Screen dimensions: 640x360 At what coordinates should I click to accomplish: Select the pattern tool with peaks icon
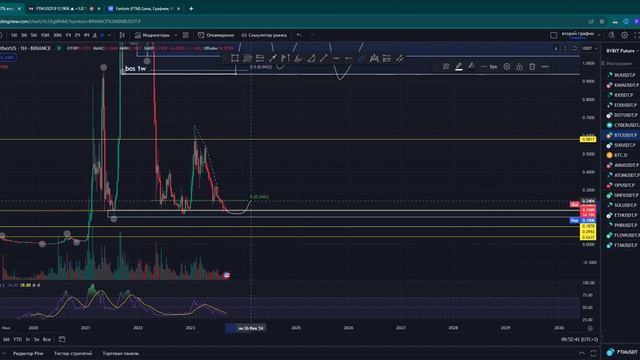point(374,58)
